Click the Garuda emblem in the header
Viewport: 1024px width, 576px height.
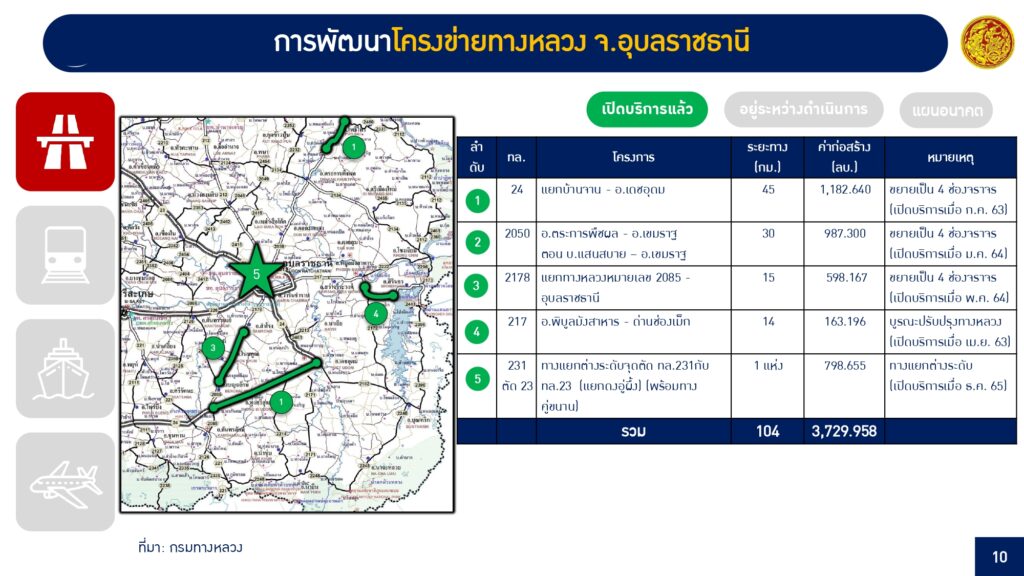986,43
